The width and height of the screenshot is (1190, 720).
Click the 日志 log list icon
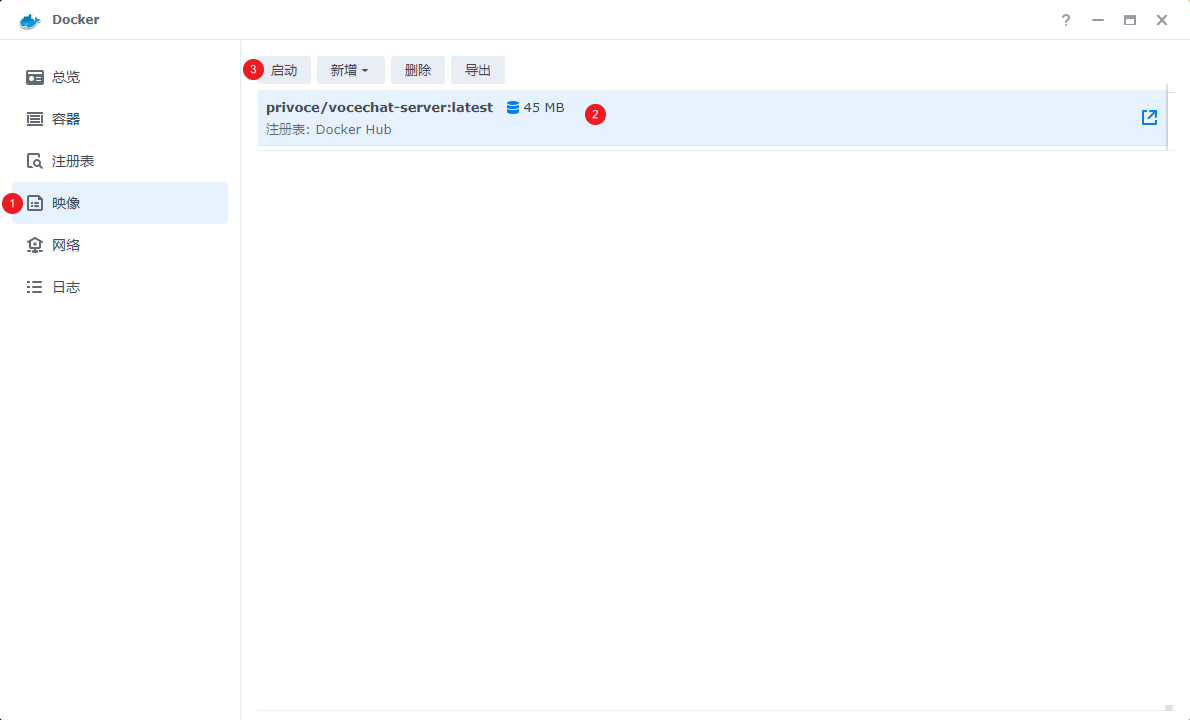coord(35,287)
